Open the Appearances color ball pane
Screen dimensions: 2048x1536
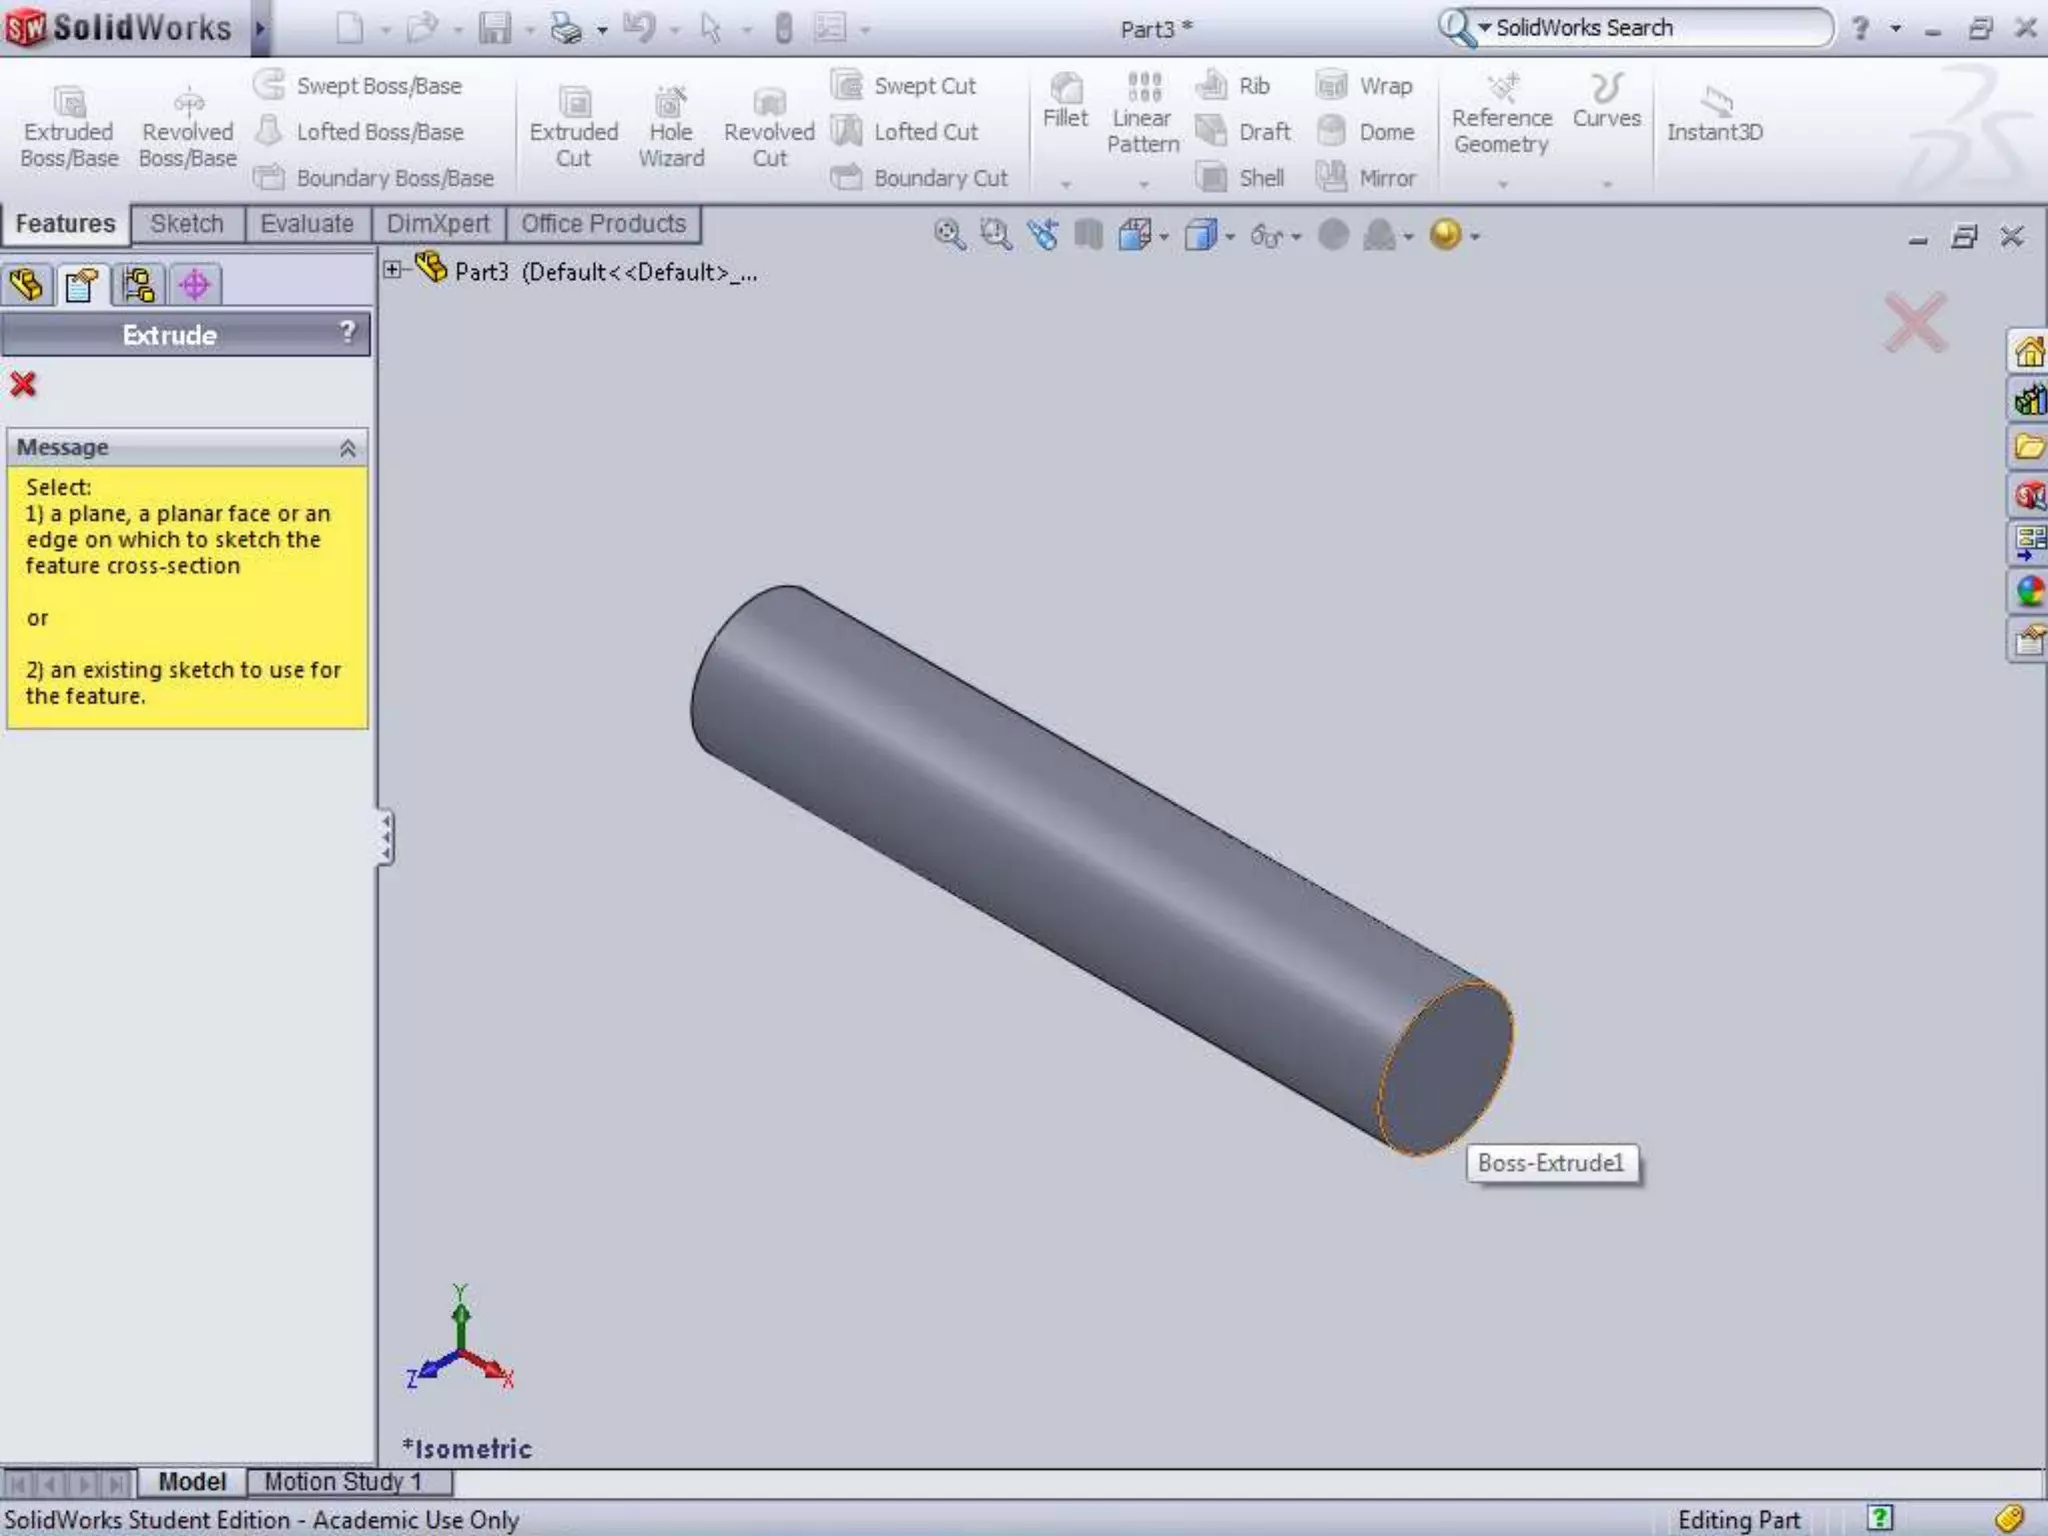(2029, 592)
